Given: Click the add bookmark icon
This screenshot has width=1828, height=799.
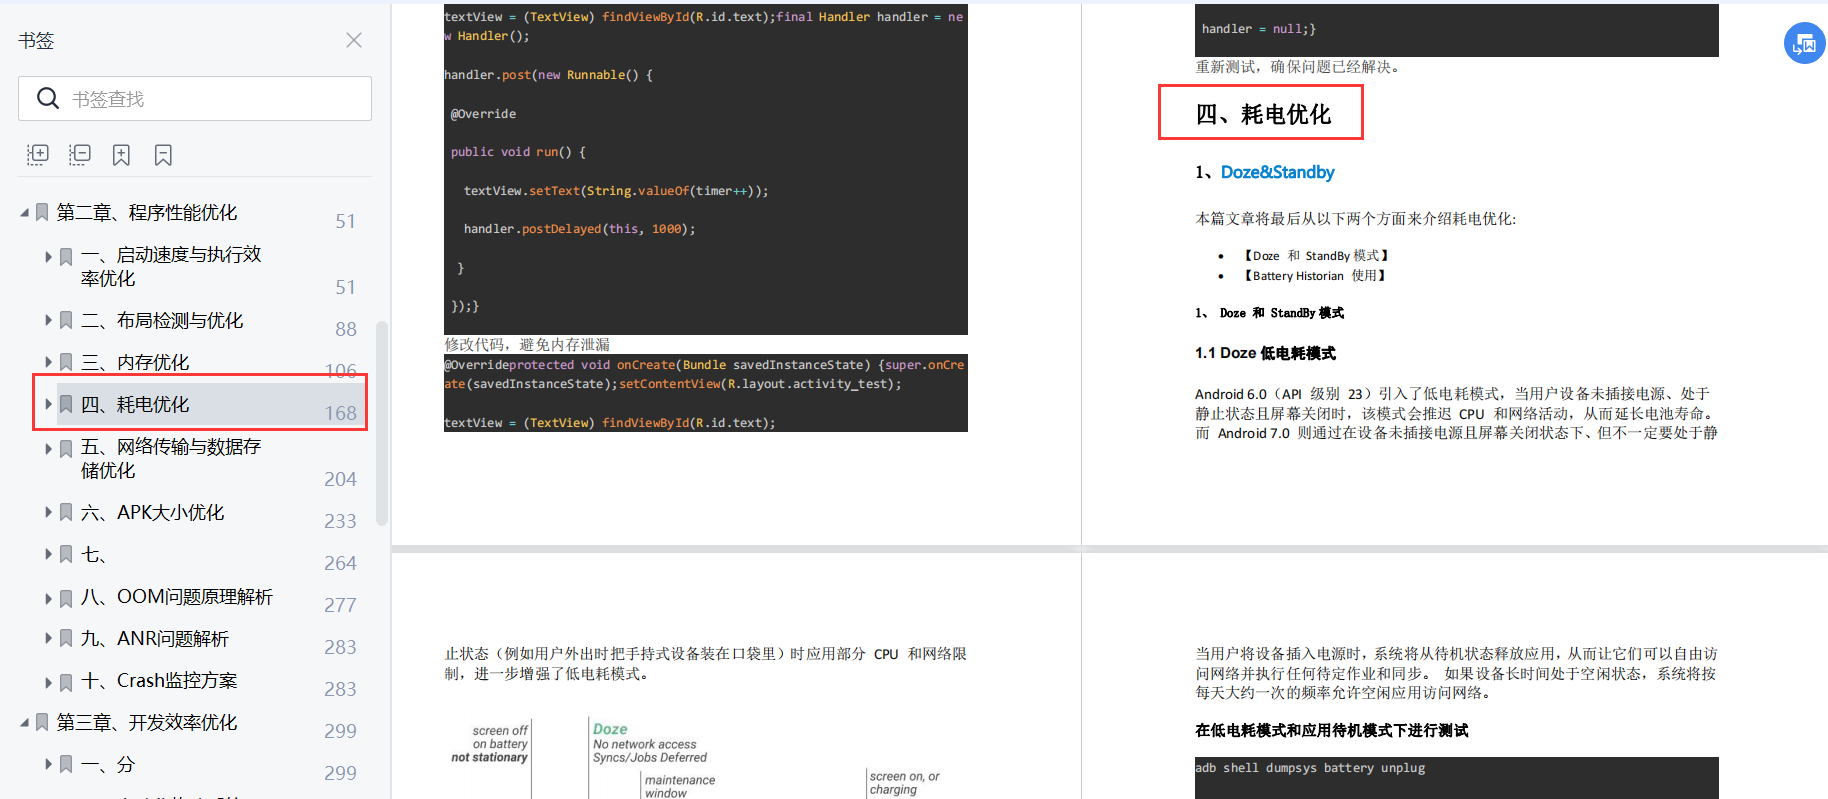Looking at the screenshot, I should tap(121, 155).
